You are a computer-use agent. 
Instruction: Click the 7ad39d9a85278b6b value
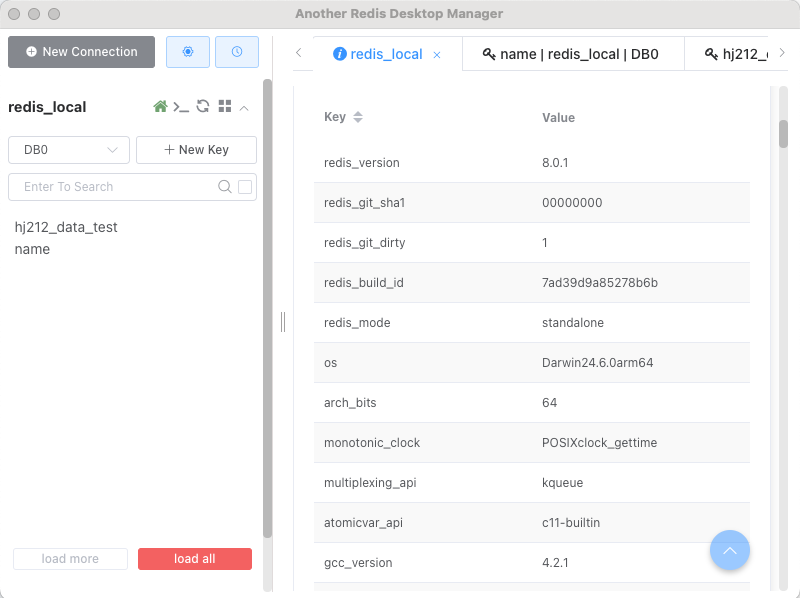click(x=599, y=283)
